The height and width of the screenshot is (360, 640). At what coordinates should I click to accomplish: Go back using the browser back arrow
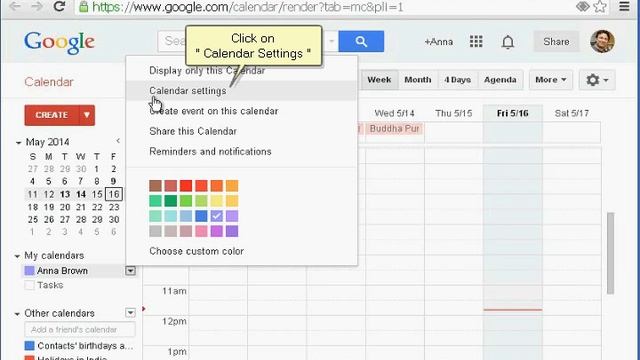[15, 7]
